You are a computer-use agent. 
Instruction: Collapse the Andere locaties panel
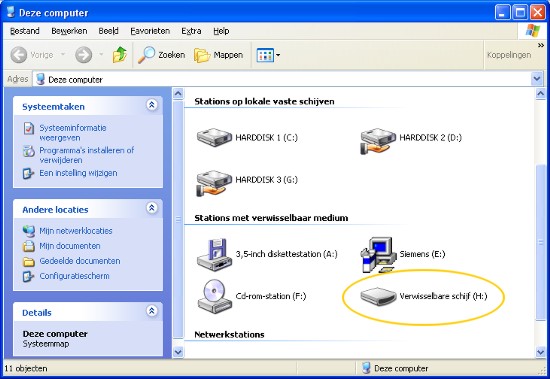(152, 208)
